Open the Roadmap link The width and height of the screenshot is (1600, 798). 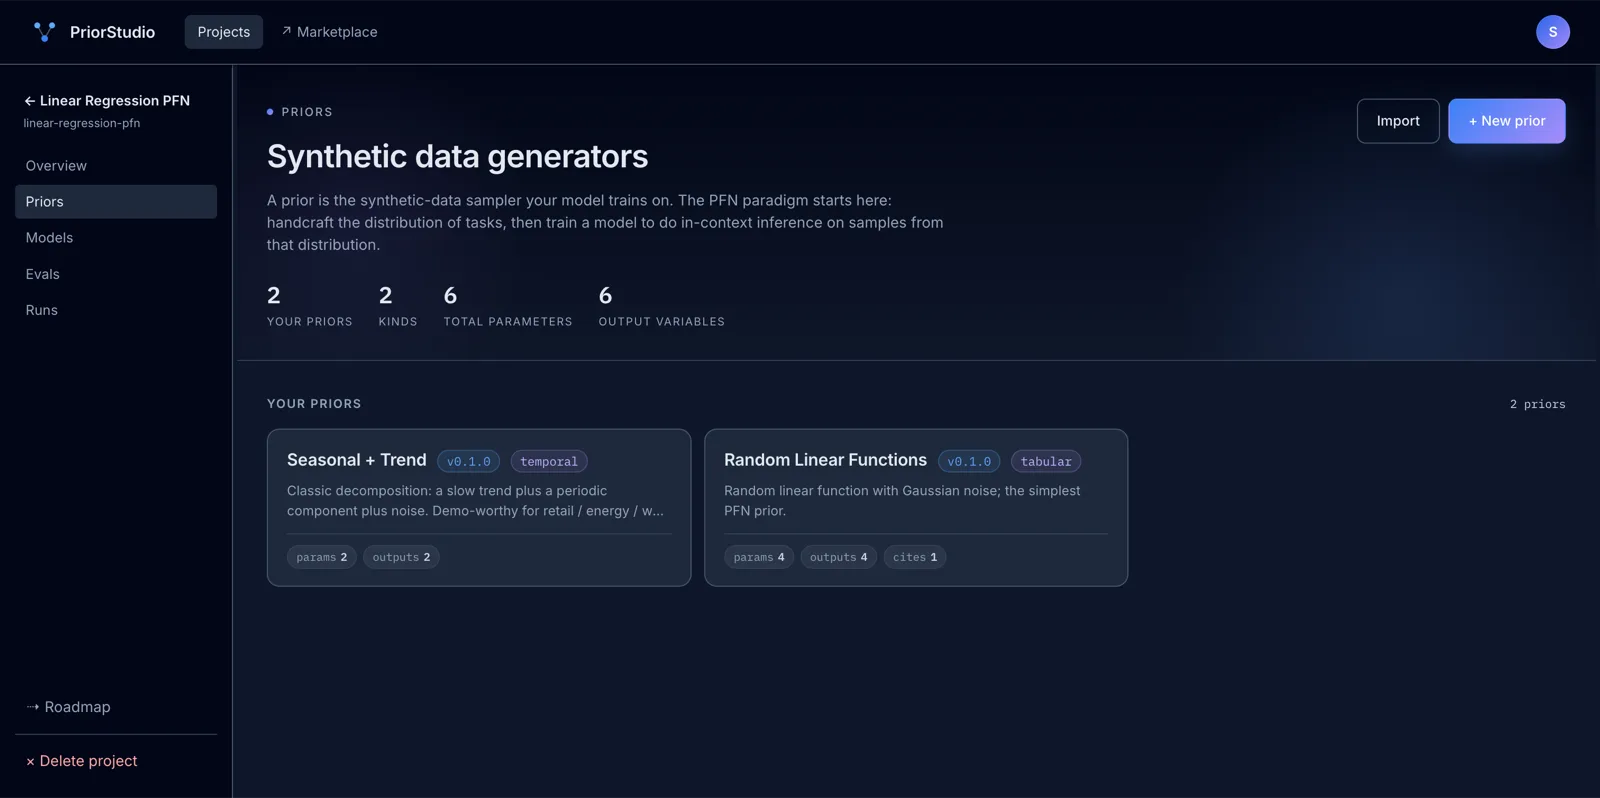68,707
